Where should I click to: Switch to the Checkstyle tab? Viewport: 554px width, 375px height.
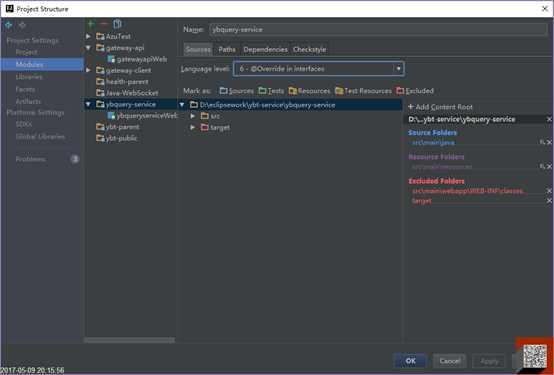tap(310, 49)
